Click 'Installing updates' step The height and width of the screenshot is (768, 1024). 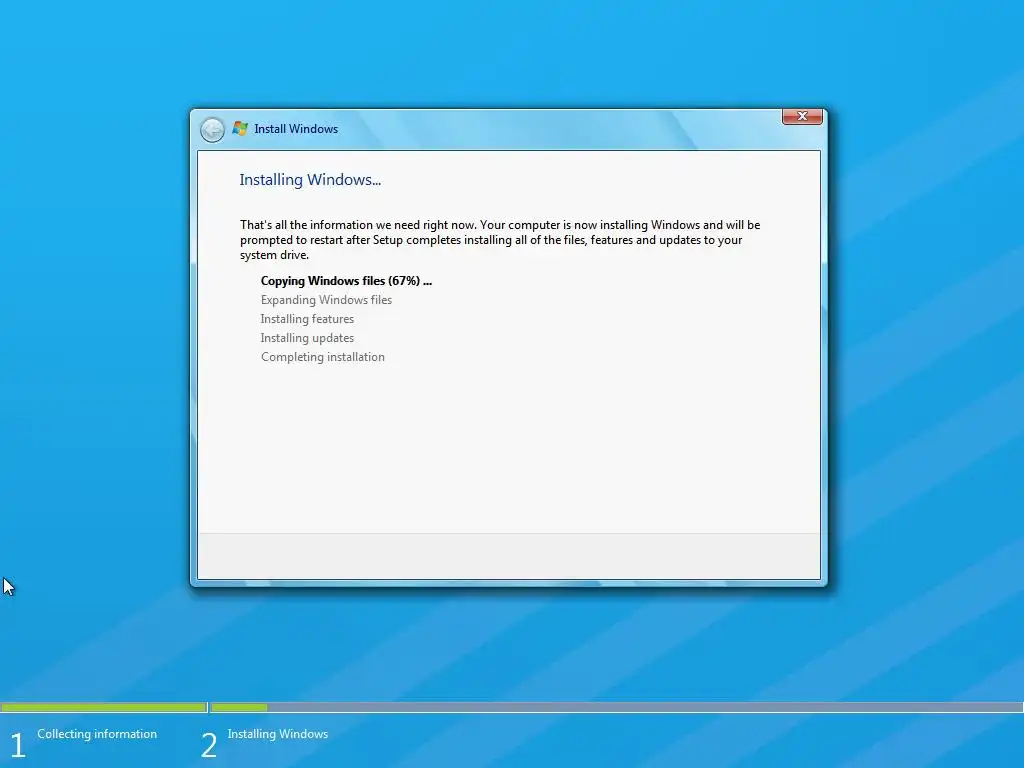pos(307,338)
